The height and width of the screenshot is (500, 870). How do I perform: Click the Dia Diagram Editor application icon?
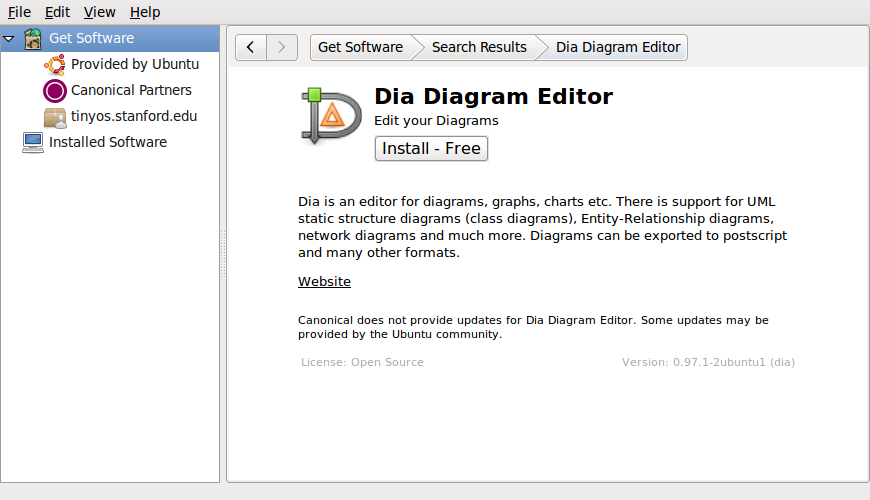[331, 115]
